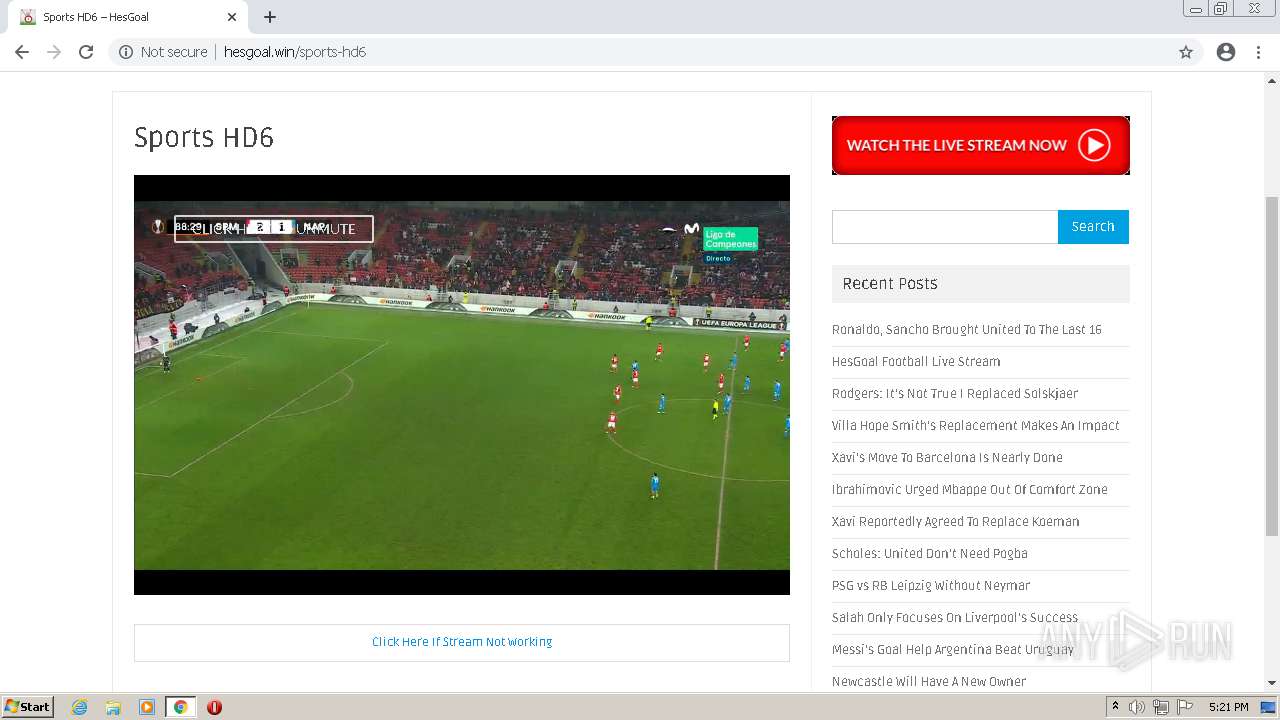The height and width of the screenshot is (720, 1280).
Task: Open the Chrome profile menu
Action: coord(1226,52)
